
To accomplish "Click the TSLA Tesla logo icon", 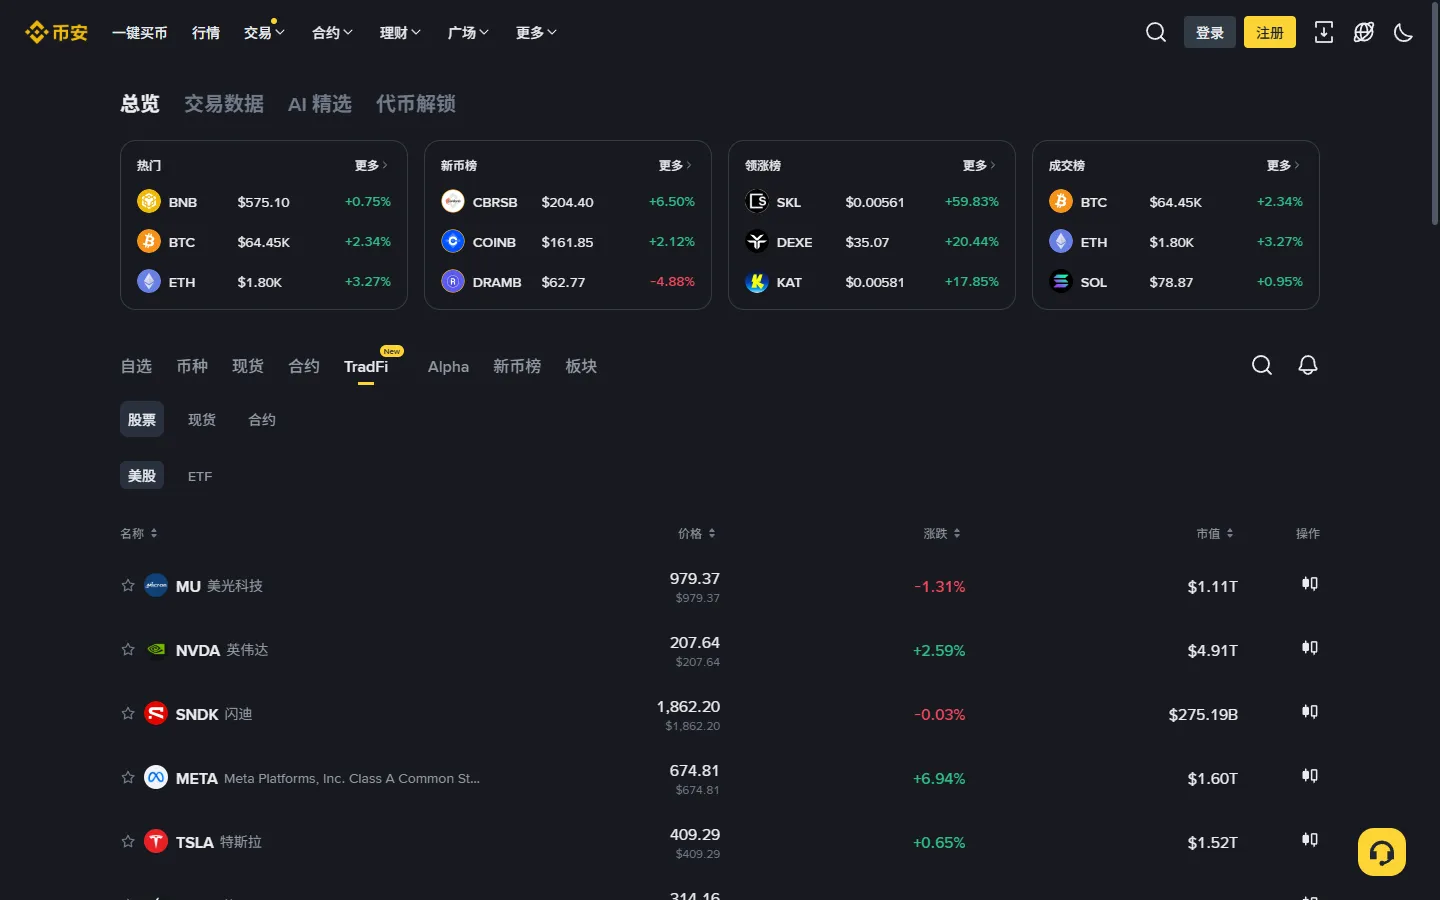I will pyautogui.click(x=156, y=842).
